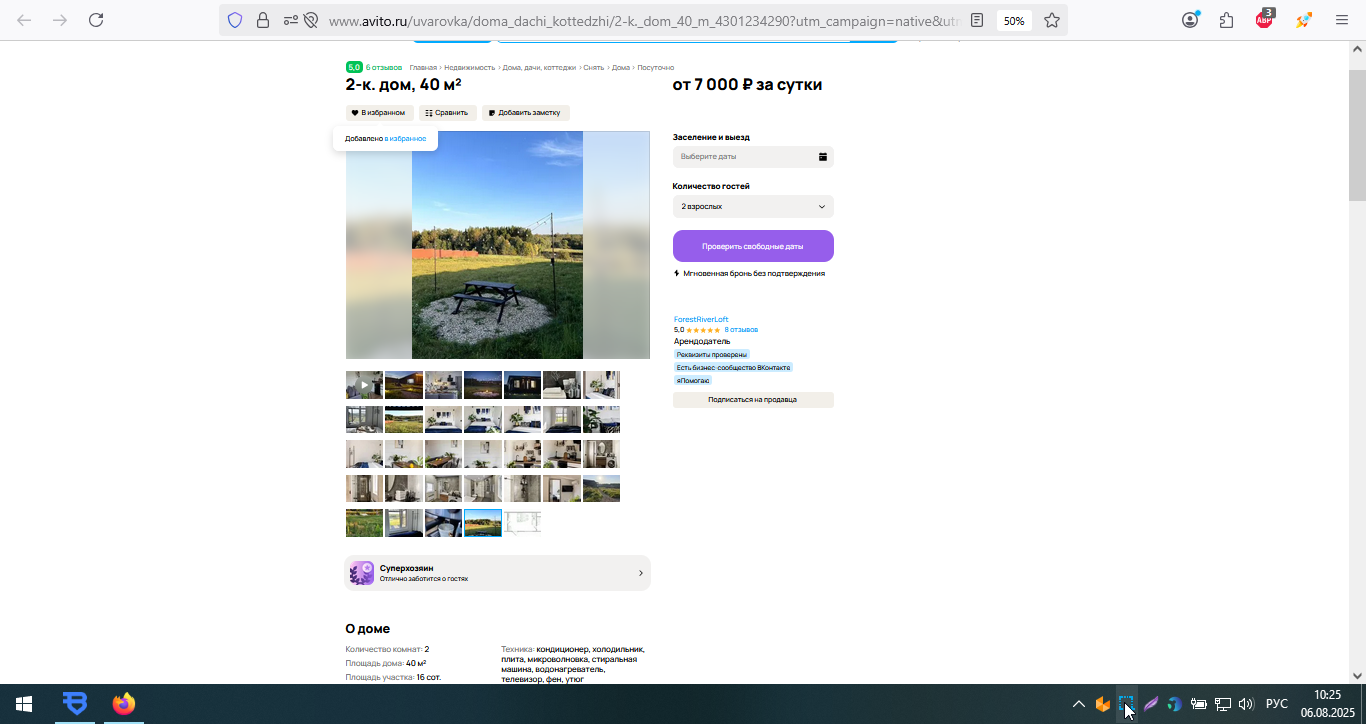Open the 2 взрослых guests dropdown

pos(753,207)
